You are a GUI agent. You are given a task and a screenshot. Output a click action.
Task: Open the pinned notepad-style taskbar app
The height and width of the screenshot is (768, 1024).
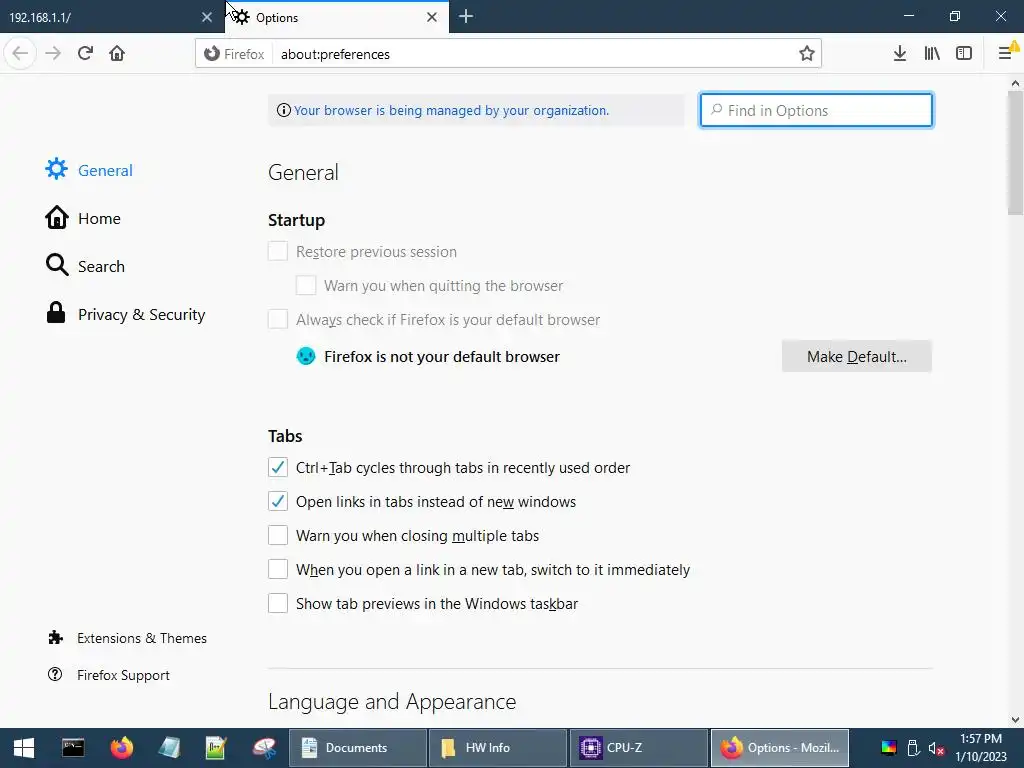coord(169,748)
